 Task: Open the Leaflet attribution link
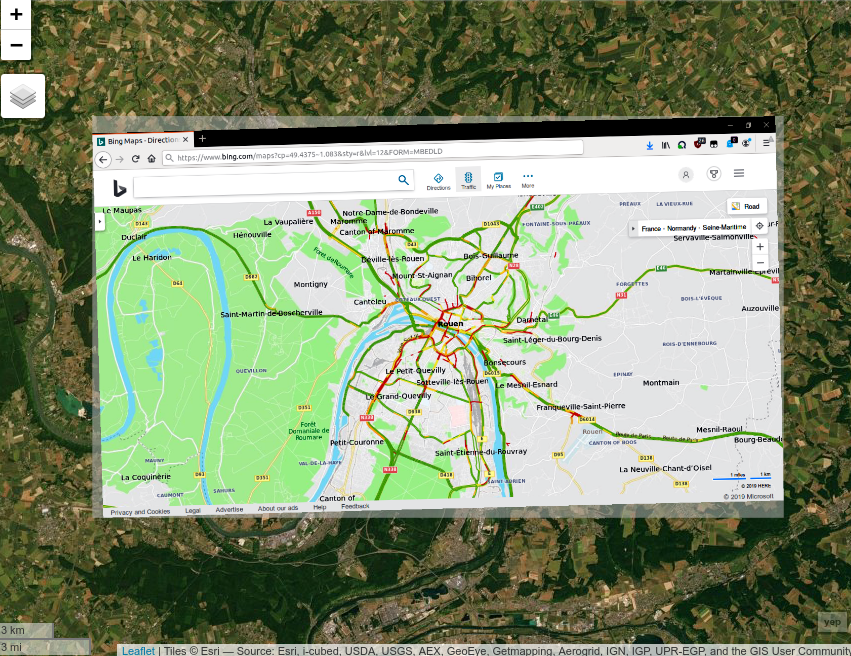138,650
